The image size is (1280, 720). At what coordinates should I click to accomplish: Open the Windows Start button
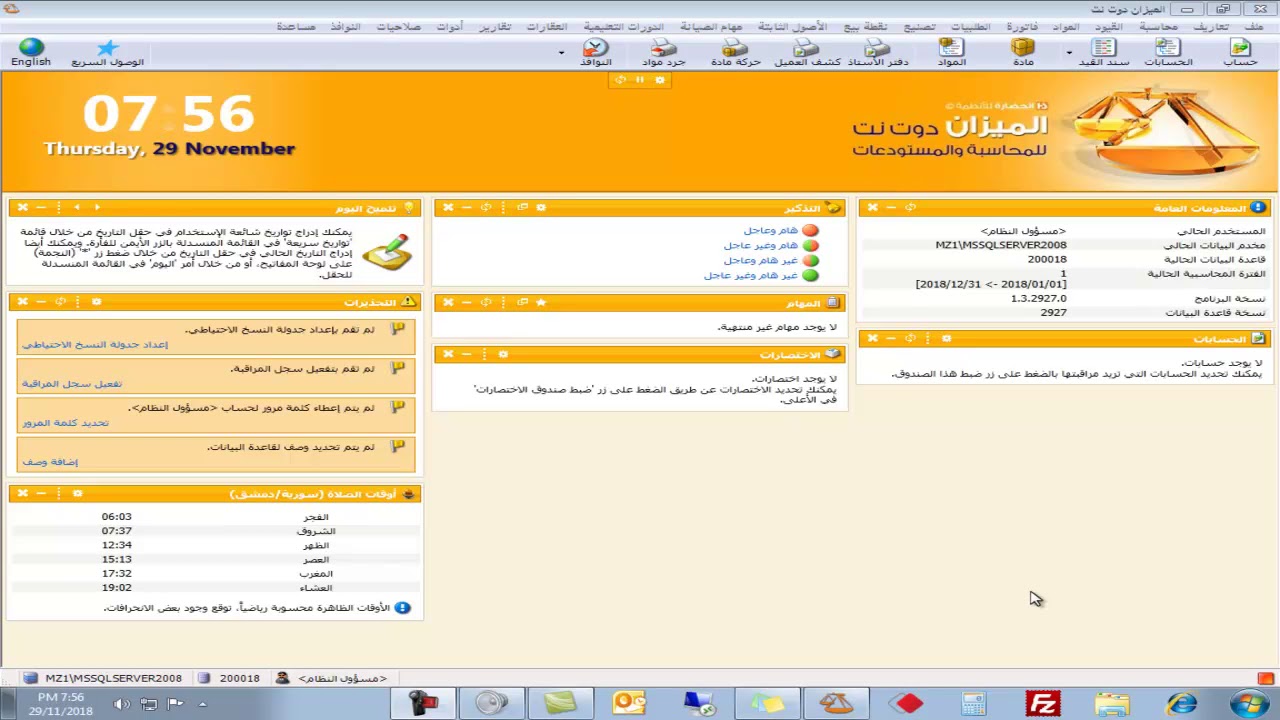coord(1249,703)
